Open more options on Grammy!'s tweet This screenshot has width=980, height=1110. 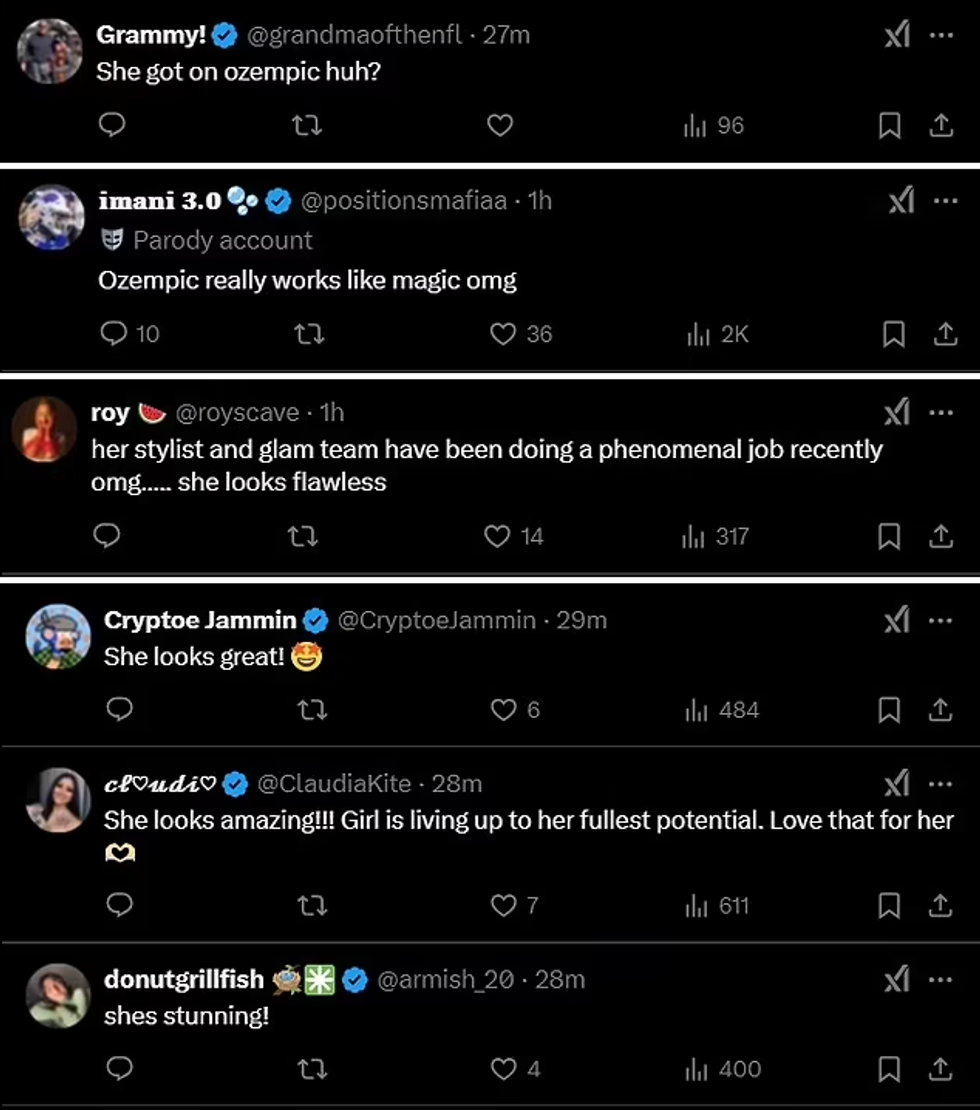(x=942, y=35)
